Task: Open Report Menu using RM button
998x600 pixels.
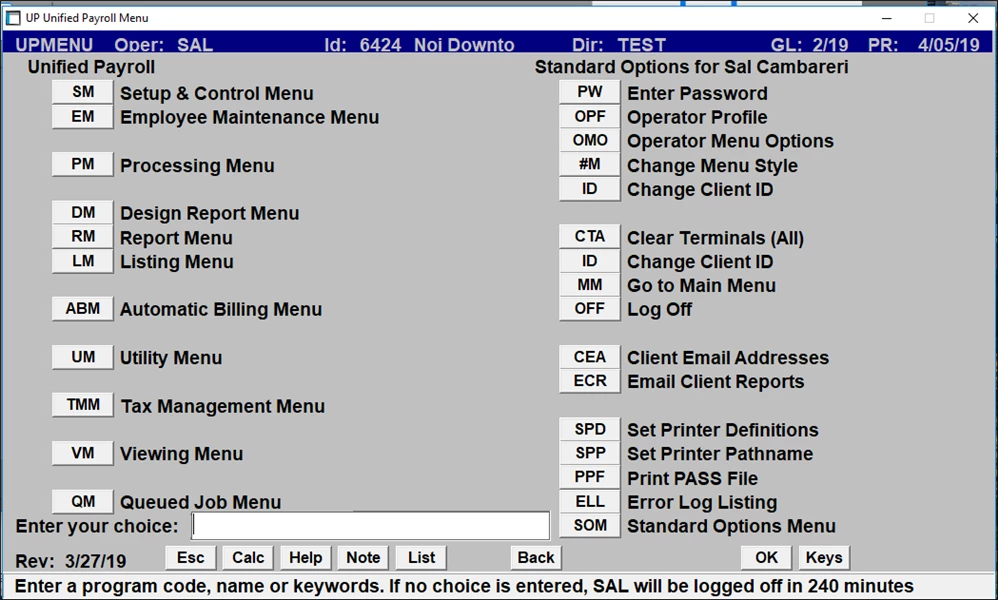Action: pos(83,237)
